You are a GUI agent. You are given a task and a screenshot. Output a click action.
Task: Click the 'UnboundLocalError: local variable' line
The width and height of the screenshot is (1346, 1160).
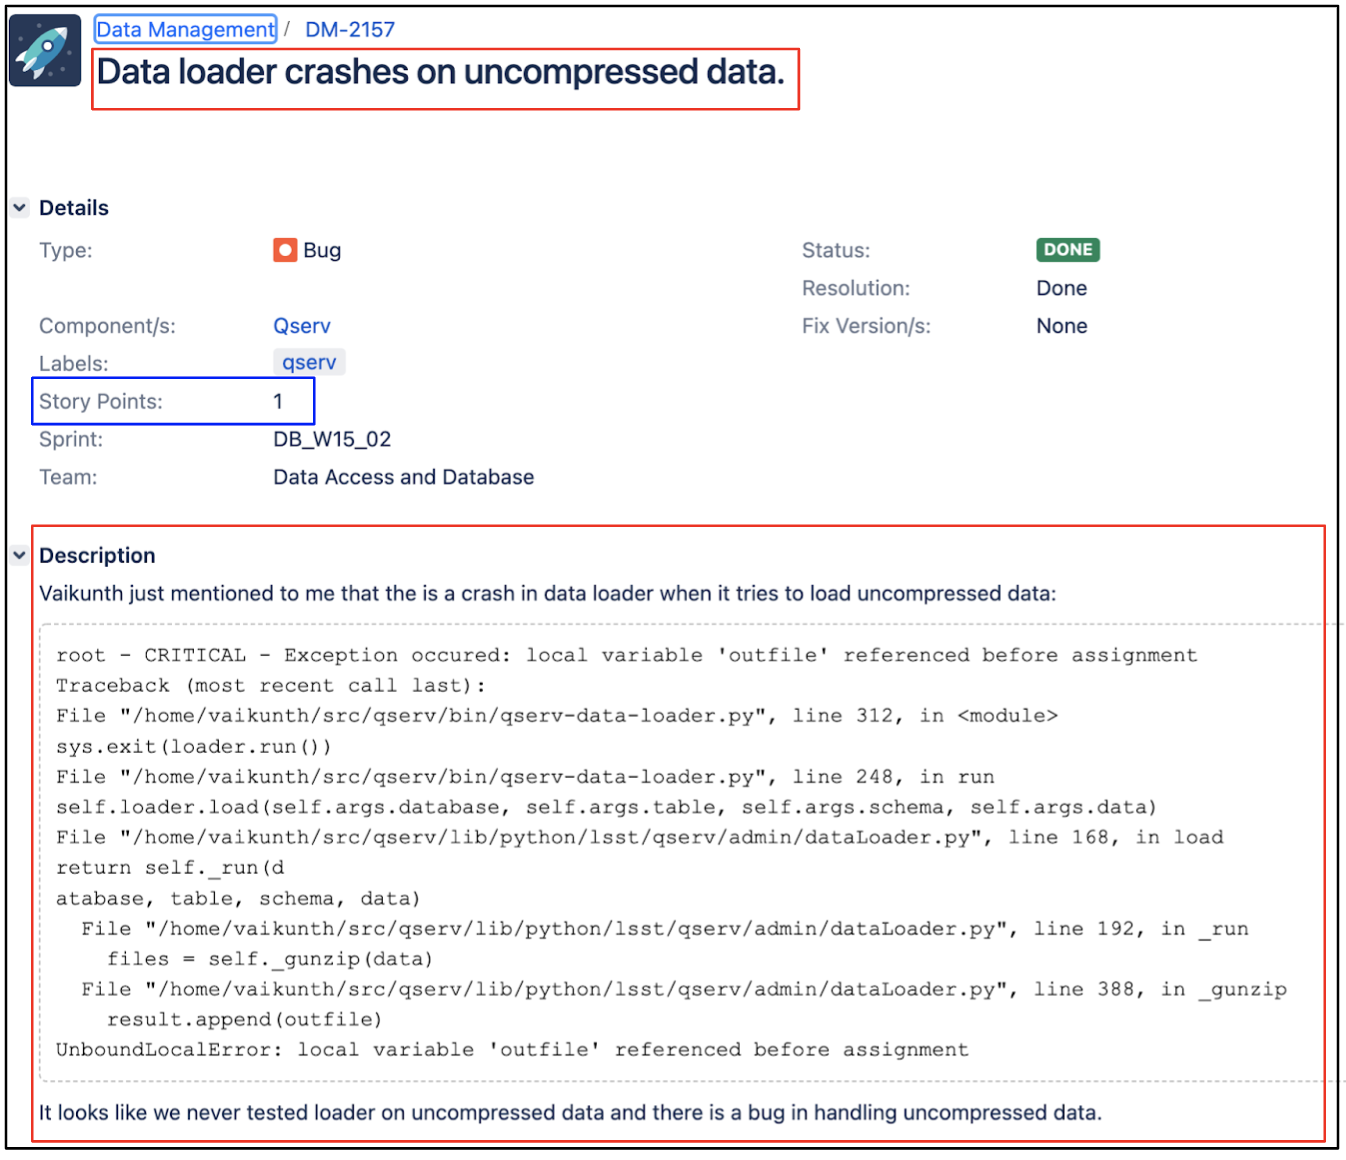click(512, 1049)
